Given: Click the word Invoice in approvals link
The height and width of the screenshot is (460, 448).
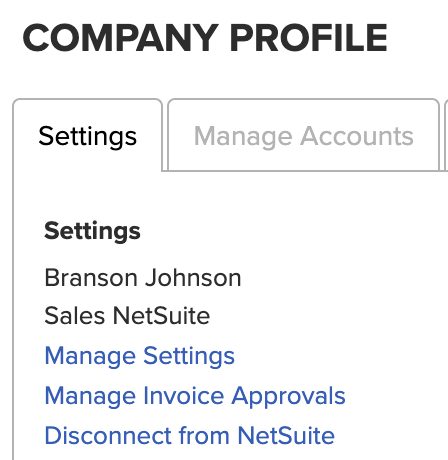Looking at the screenshot, I should pos(184,396).
